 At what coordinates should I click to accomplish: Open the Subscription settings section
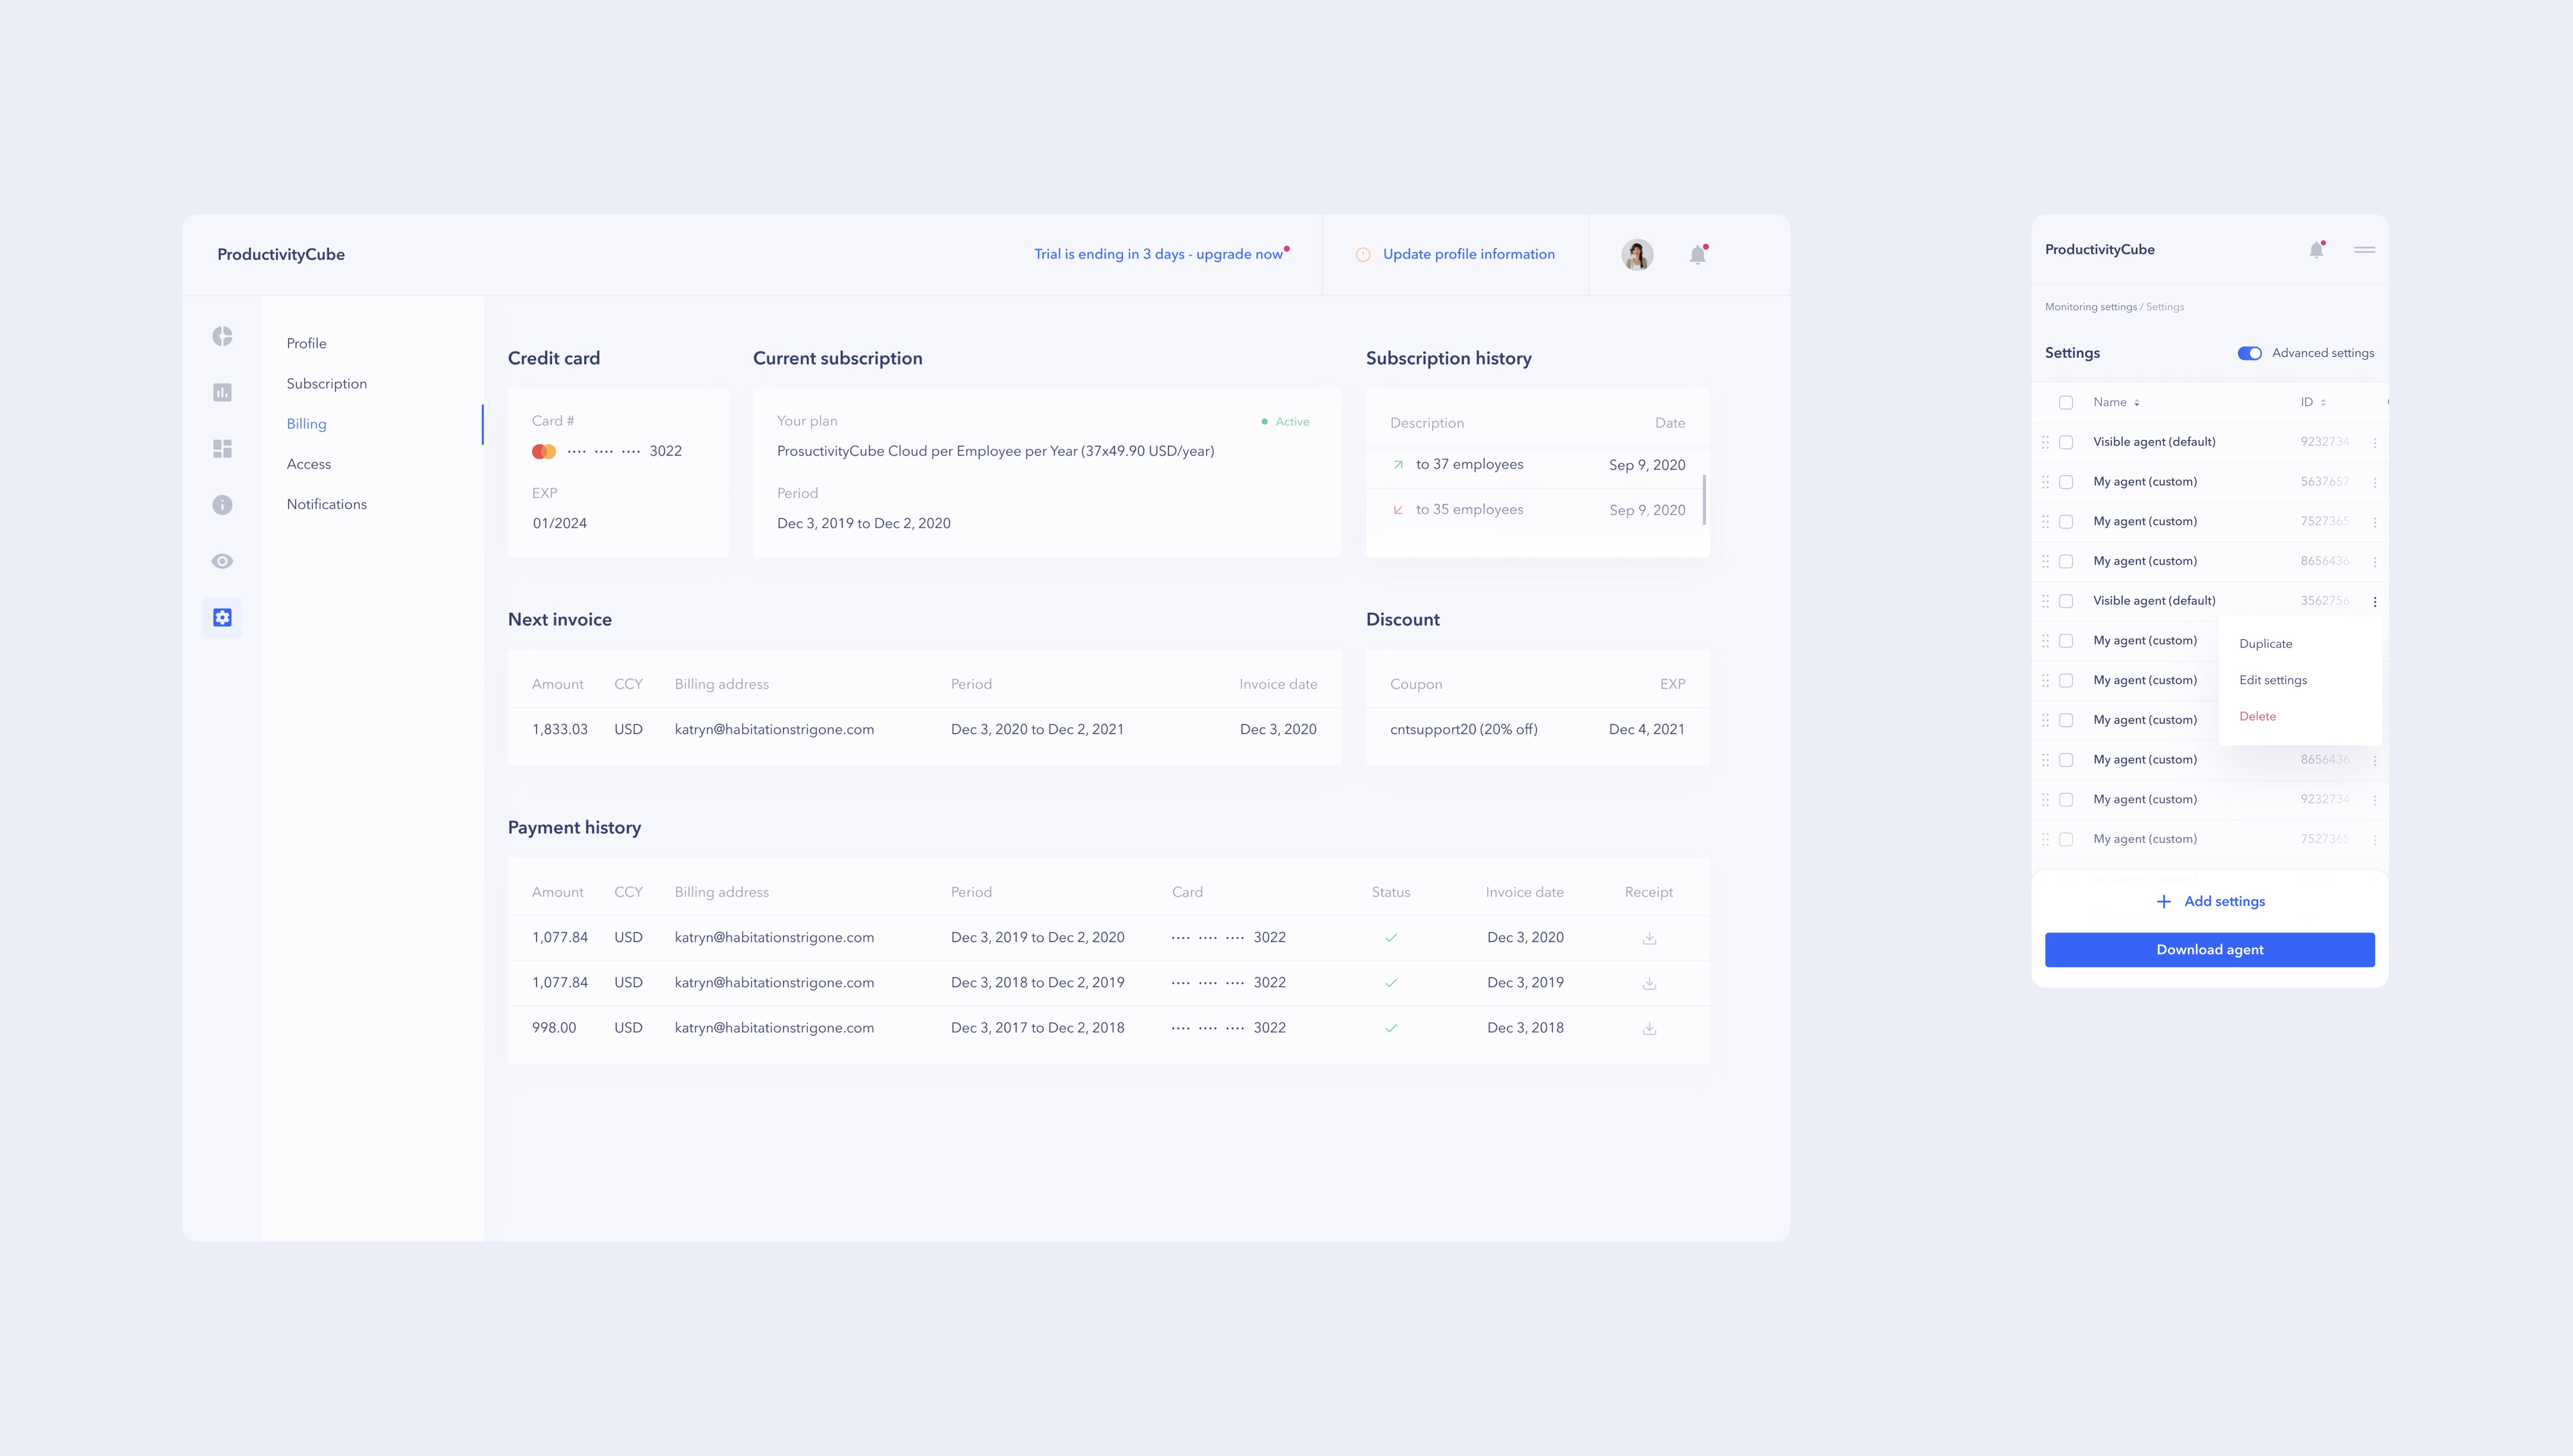(x=326, y=384)
